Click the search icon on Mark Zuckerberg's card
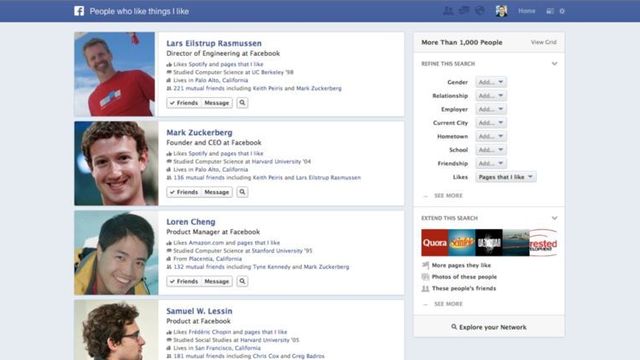The height and width of the screenshot is (360, 640). point(242,192)
